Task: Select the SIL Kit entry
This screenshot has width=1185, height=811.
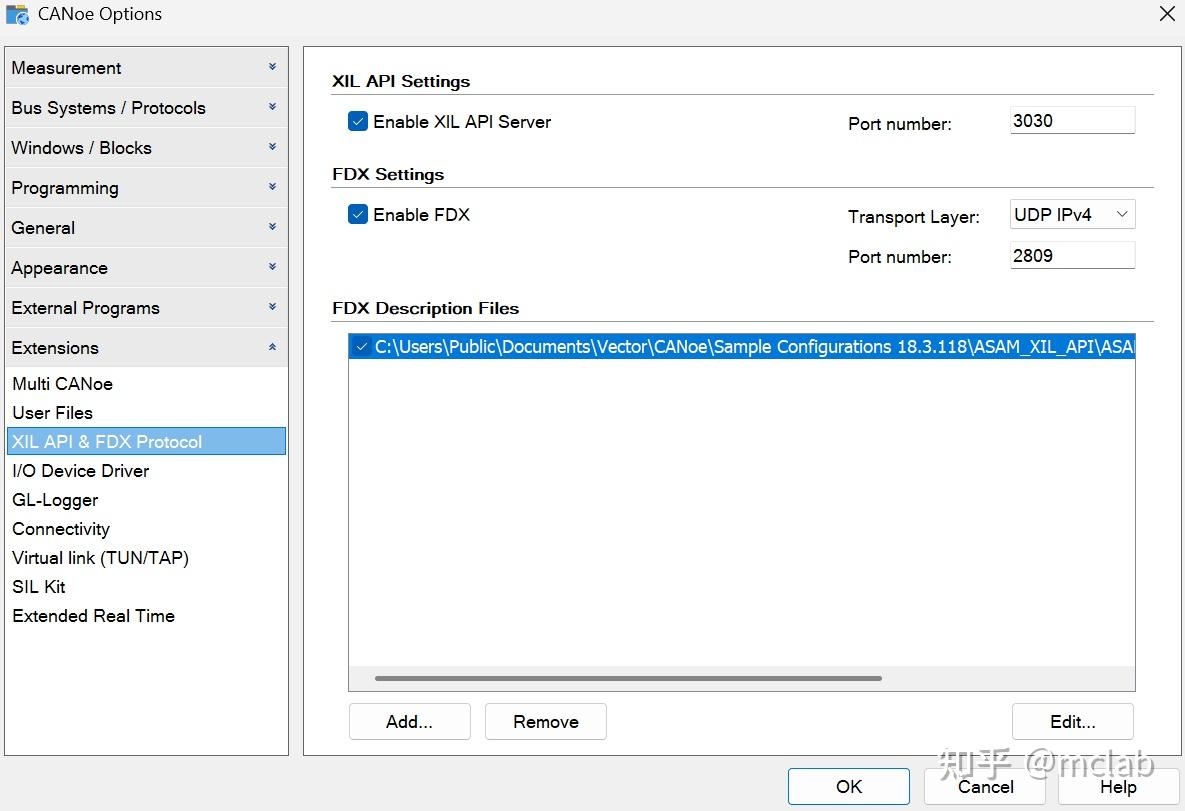Action: [39, 587]
